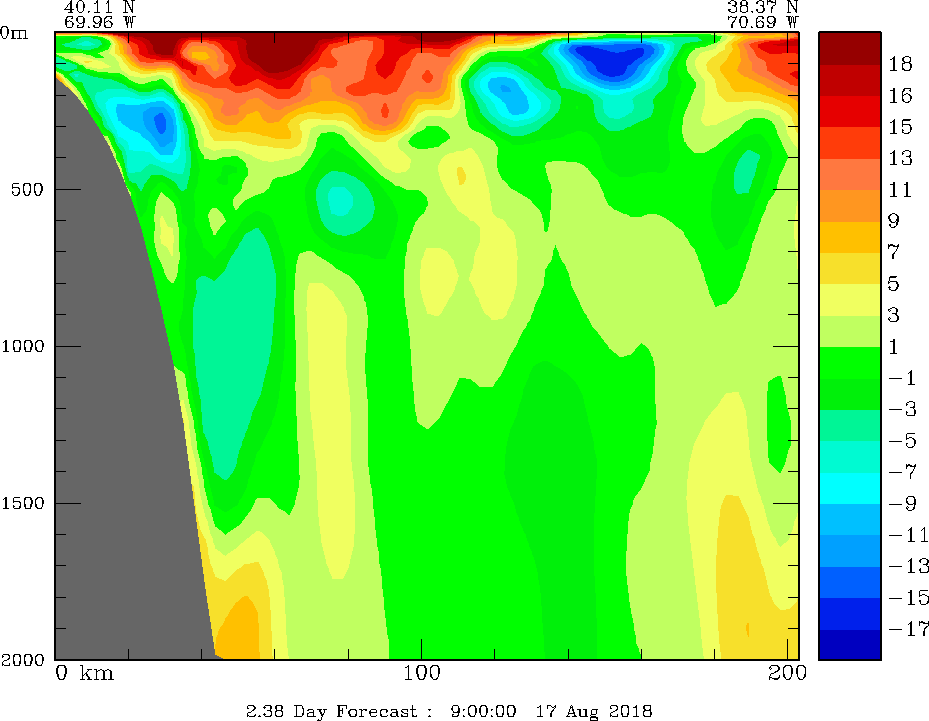Click the colorbar label -11
929x721 pixels.
908,535
